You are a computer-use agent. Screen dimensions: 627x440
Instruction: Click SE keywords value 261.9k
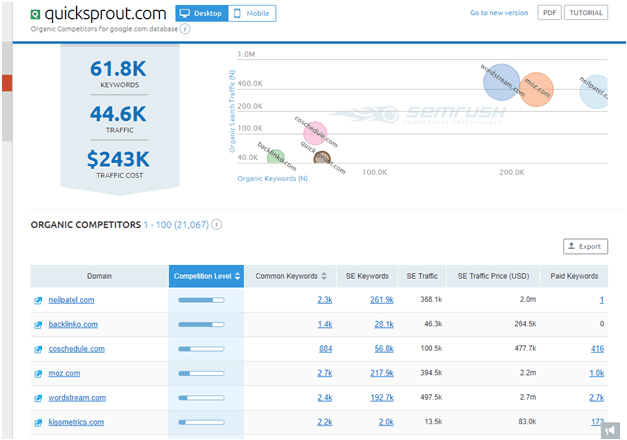tap(382, 300)
